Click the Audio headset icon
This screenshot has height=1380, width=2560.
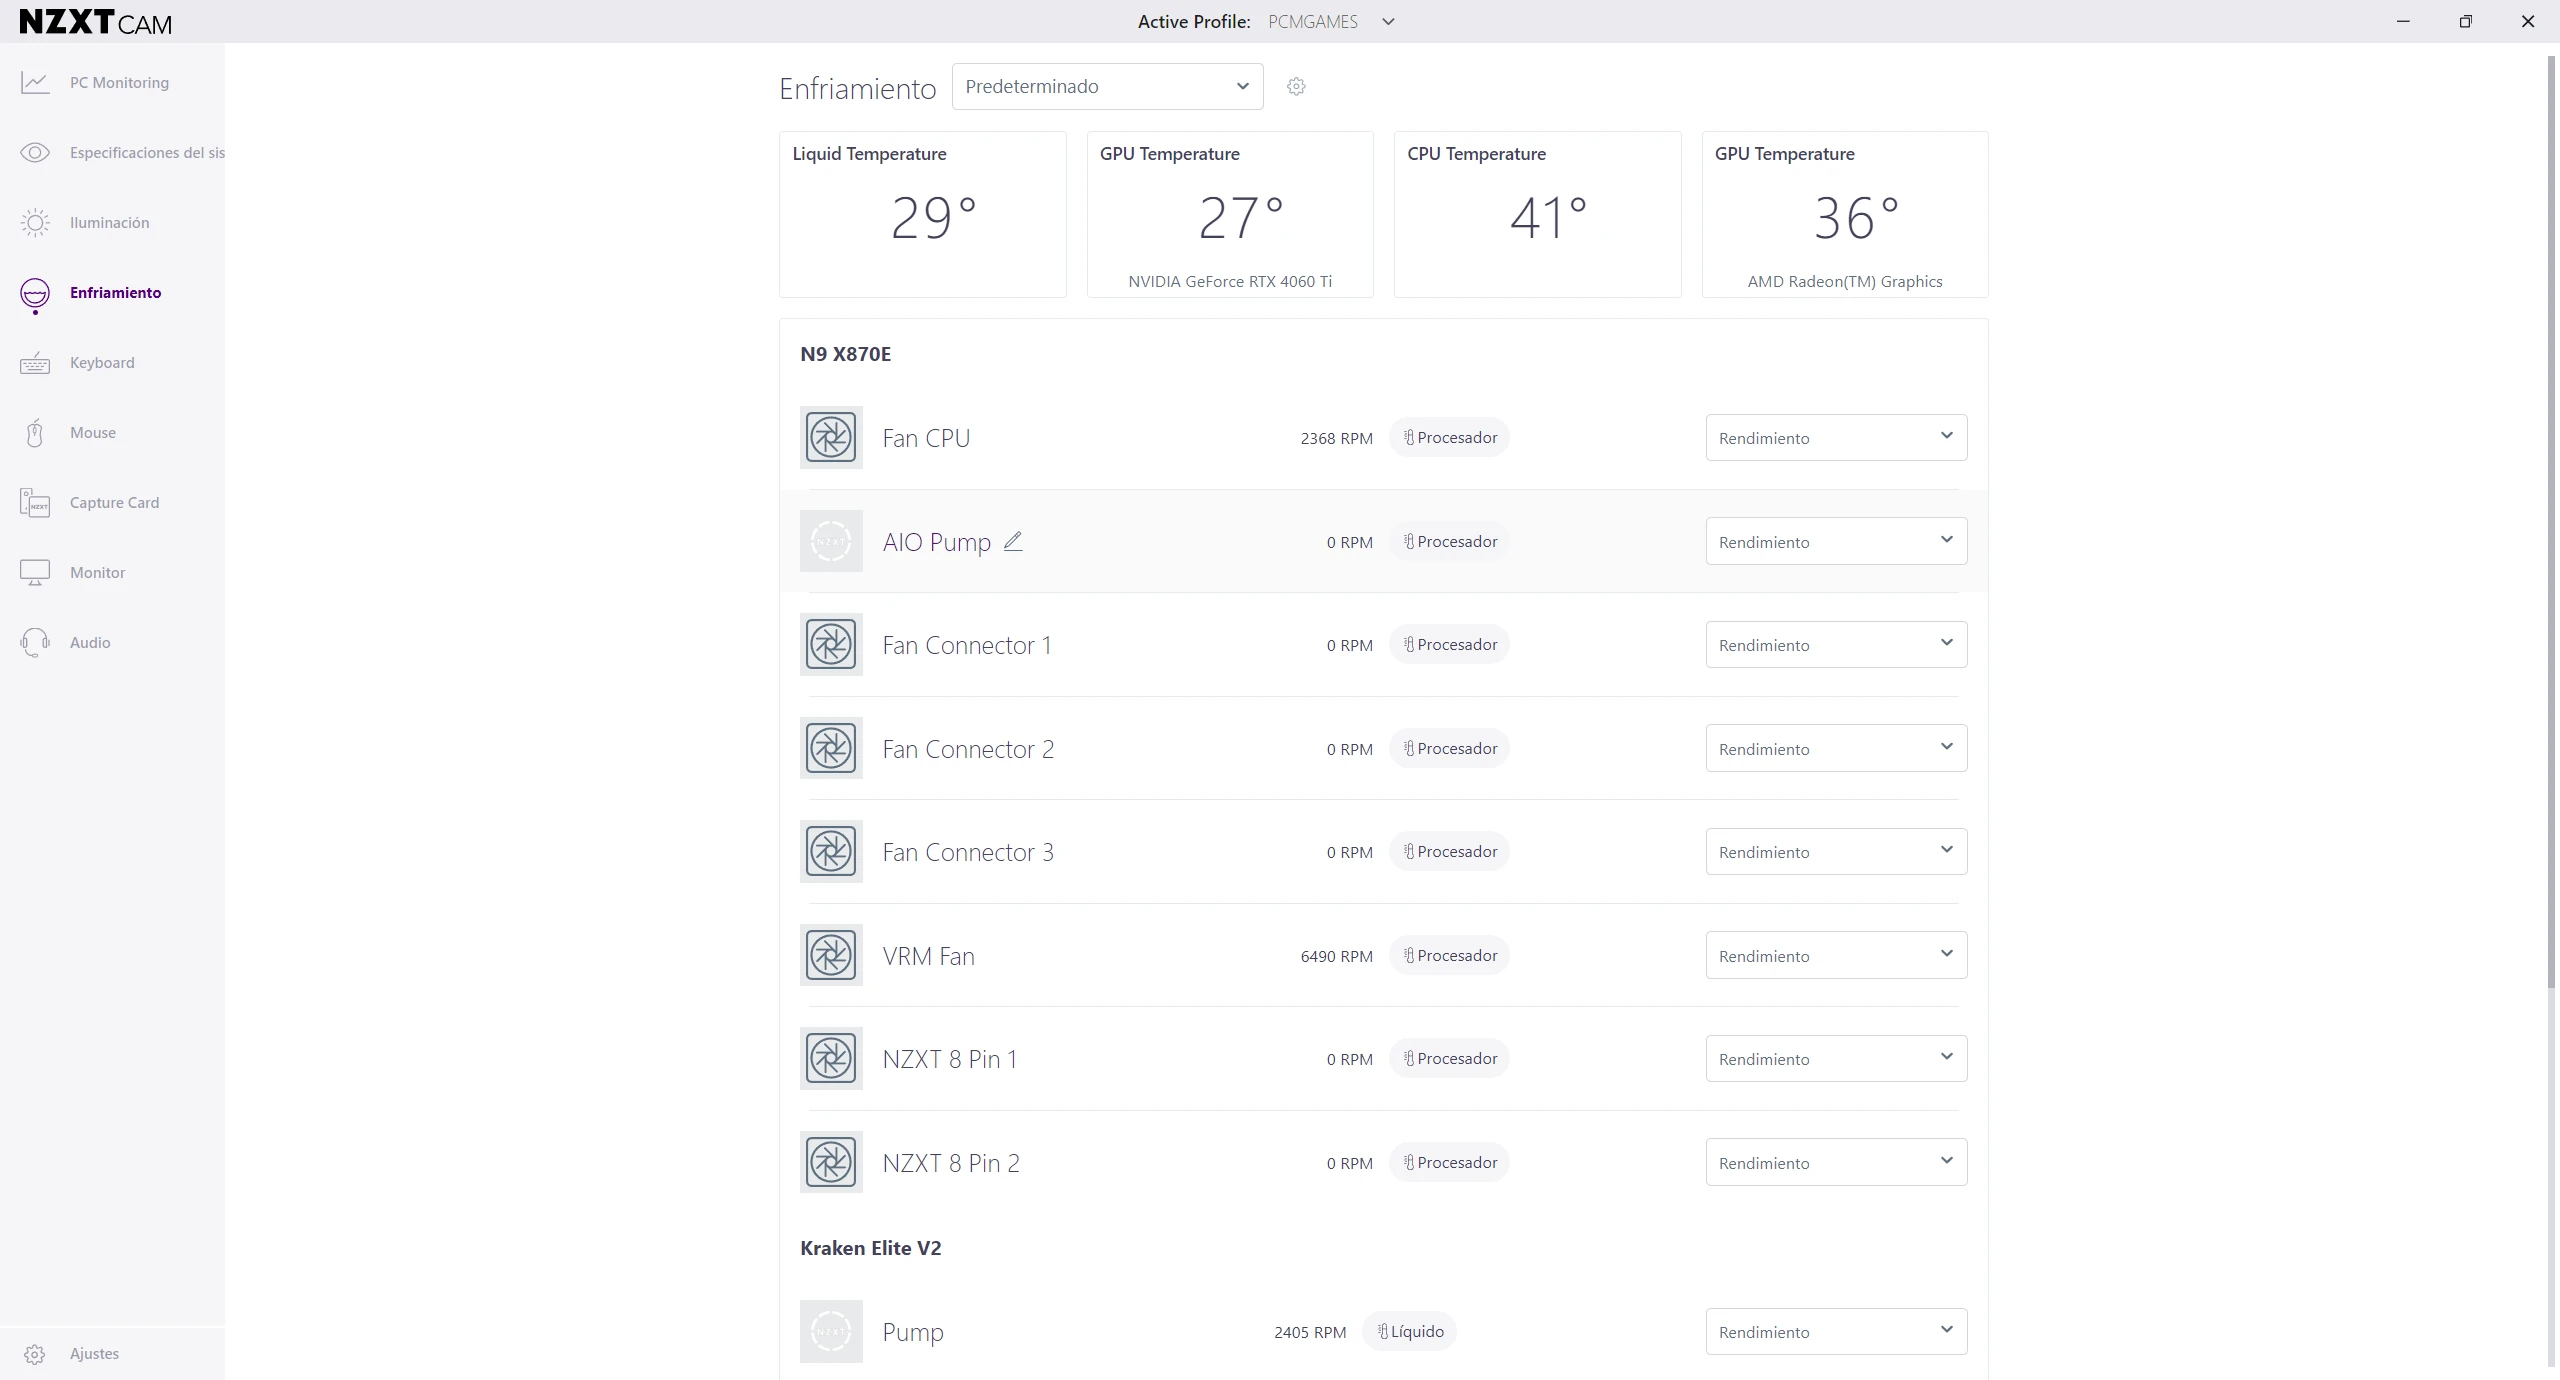point(35,642)
